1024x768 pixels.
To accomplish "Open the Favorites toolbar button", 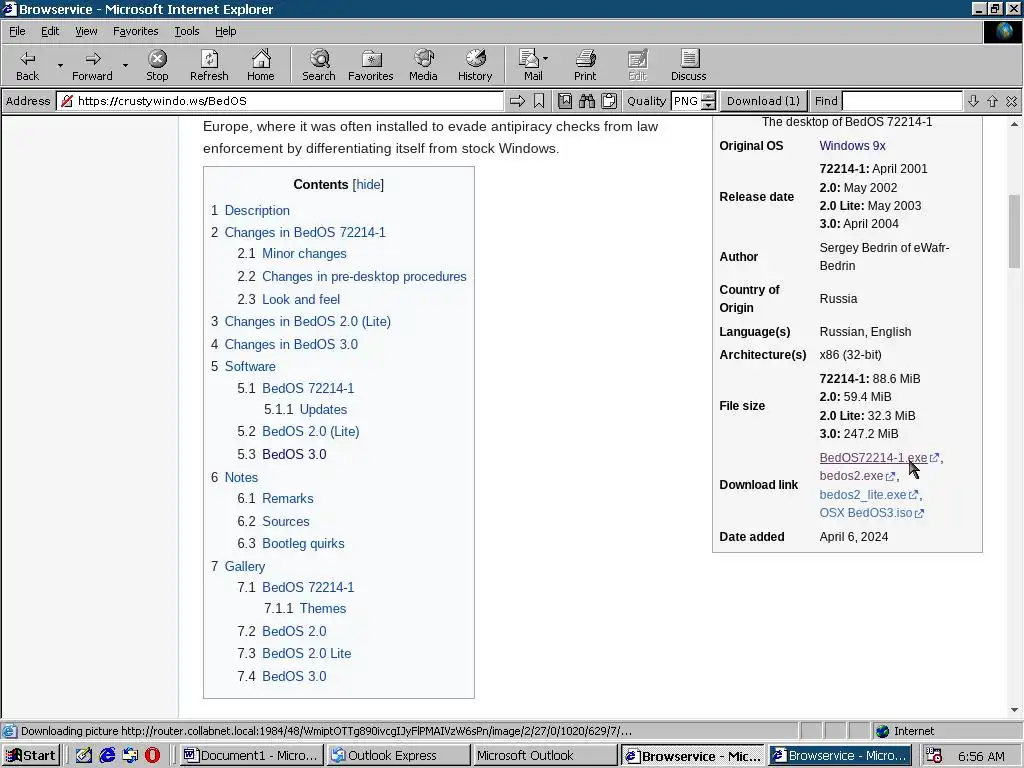I will [370, 65].
